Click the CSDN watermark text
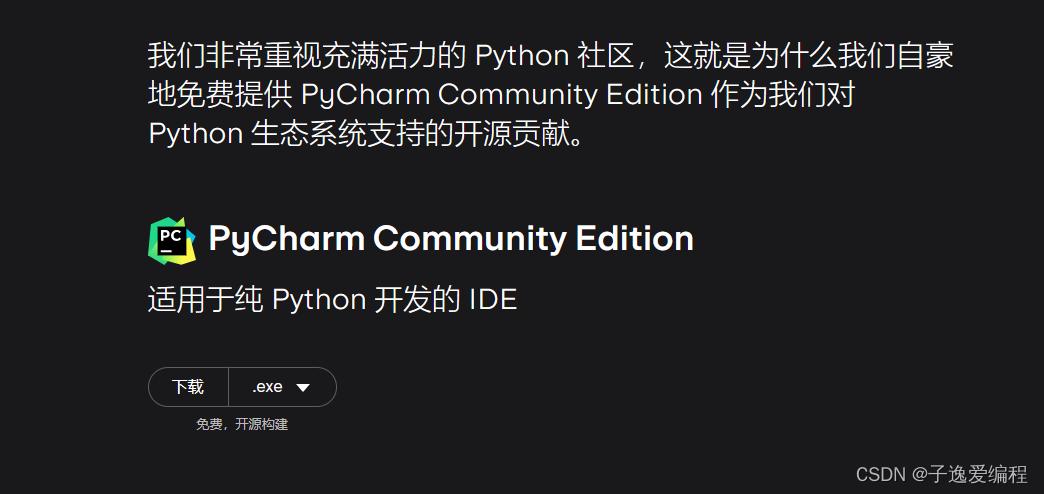 coord(881,475)
